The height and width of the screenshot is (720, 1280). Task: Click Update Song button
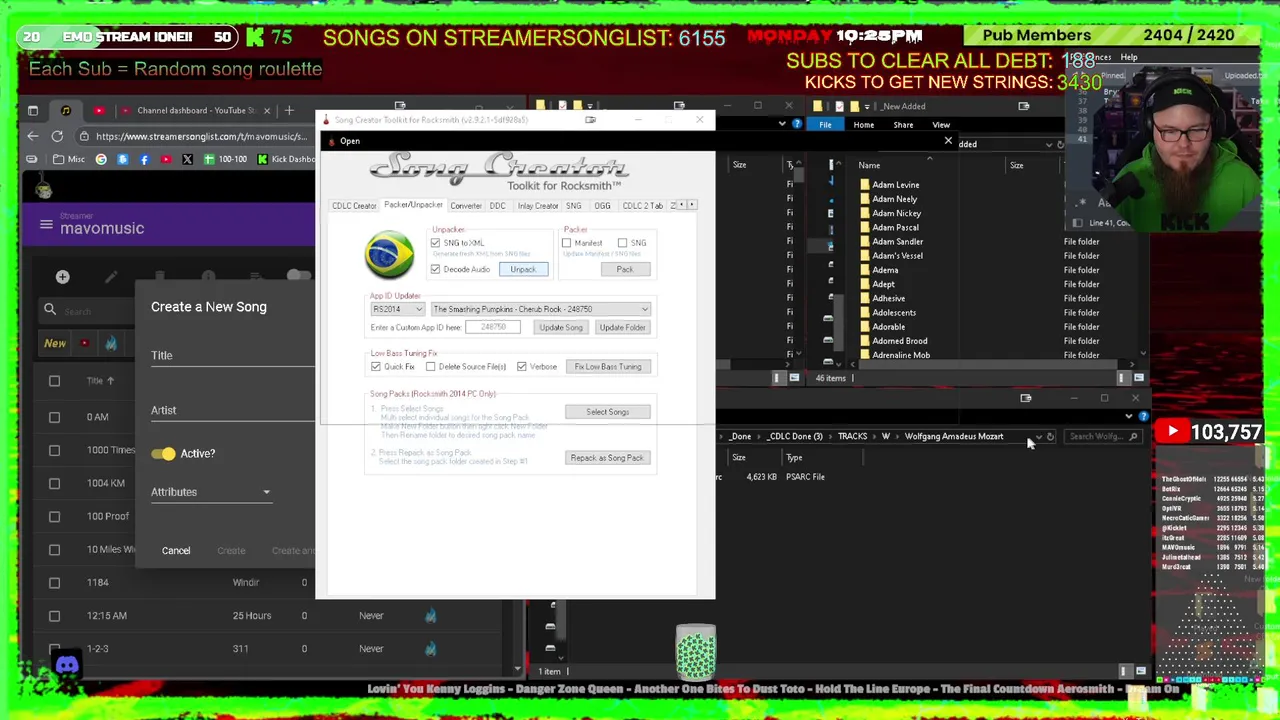pos(561,328)
